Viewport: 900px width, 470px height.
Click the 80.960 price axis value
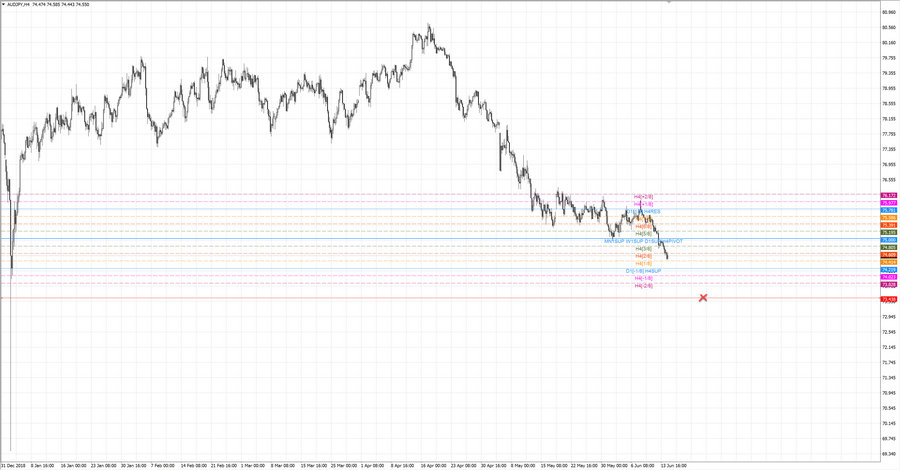[889, 12]
